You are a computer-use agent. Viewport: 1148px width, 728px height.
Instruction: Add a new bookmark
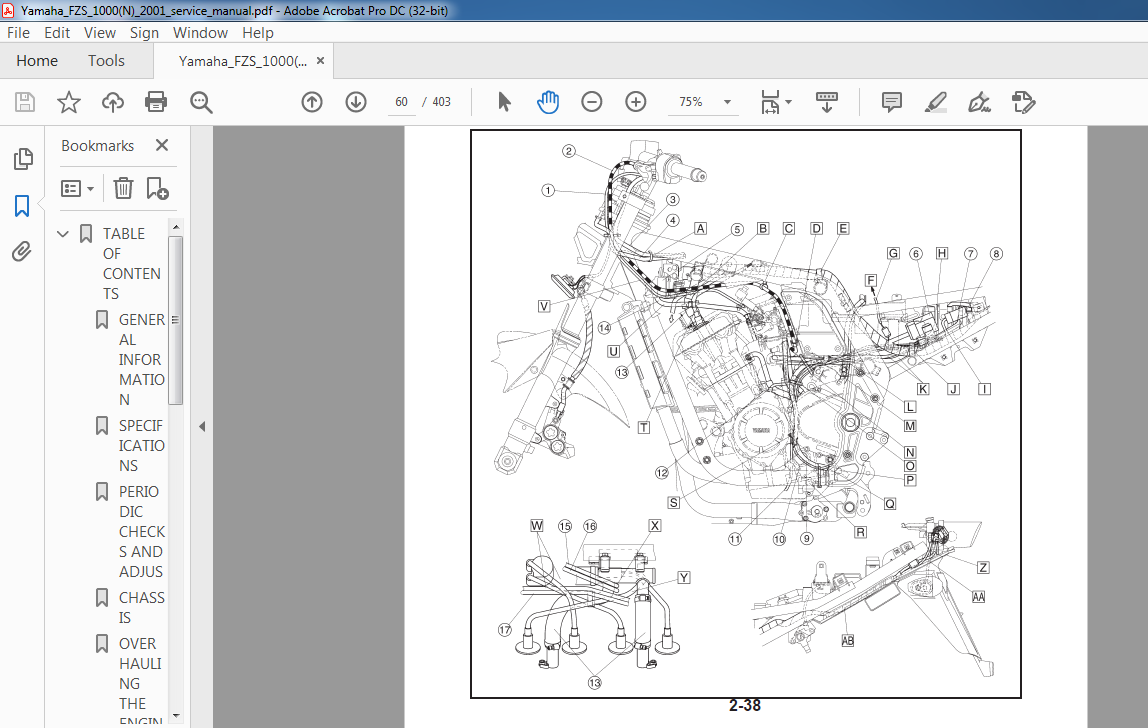coord(157,189)
